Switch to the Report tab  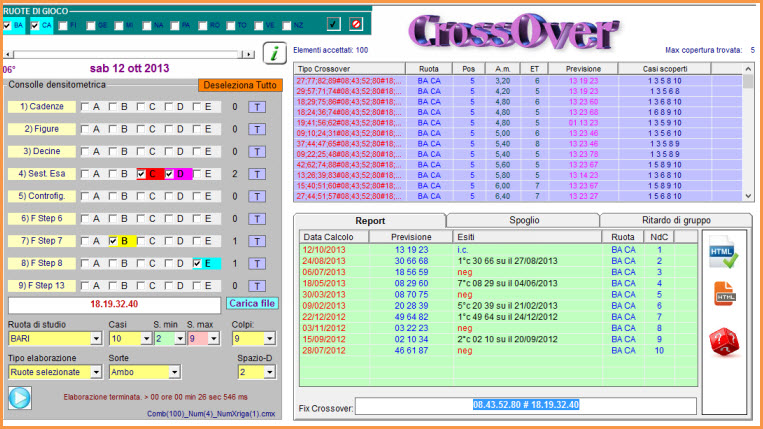[x=370, y=221]
